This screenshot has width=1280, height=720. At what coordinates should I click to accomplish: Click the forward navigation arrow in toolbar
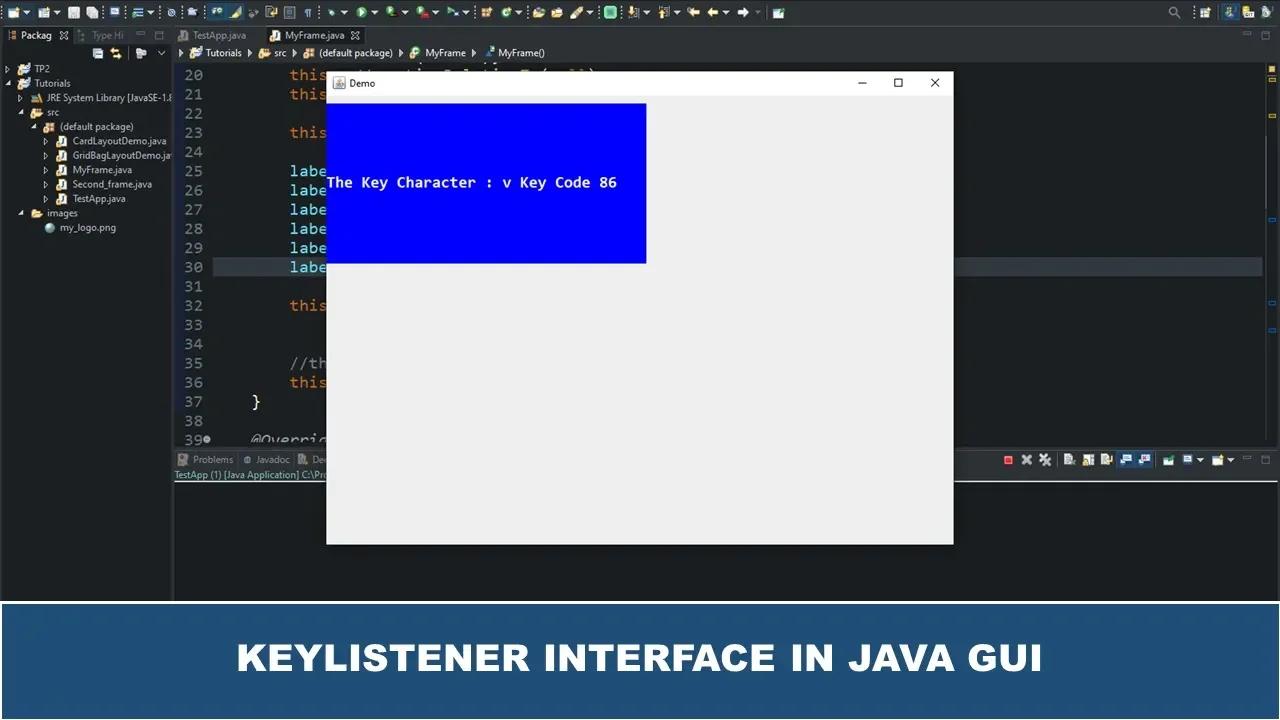pos(742,12)
